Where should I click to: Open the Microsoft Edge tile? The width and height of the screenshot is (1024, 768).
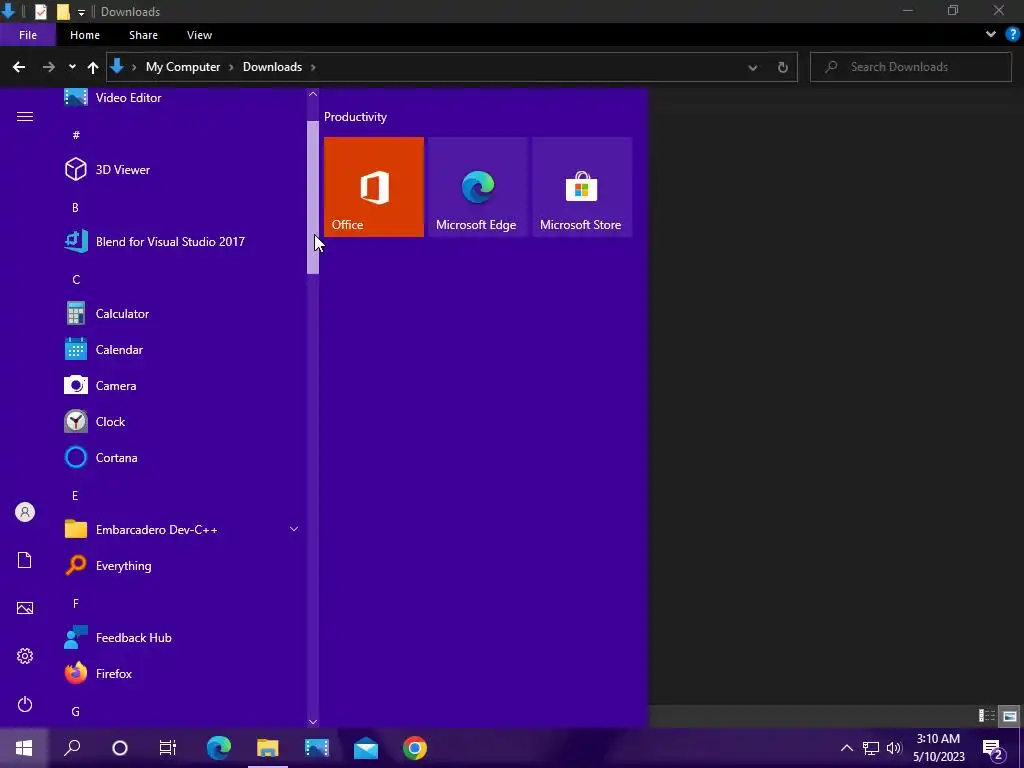[477, 187]
